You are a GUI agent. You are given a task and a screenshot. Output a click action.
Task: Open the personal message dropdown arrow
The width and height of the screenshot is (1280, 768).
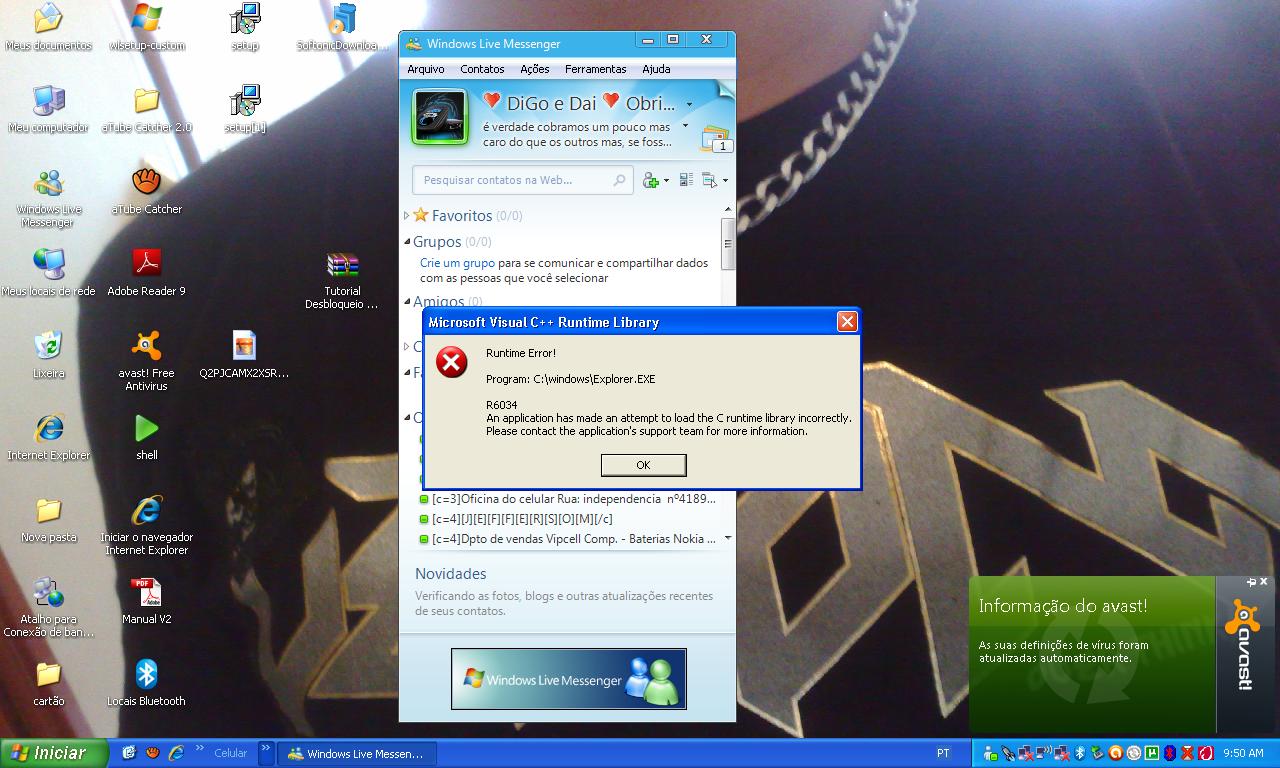click(x=685, y=127)
